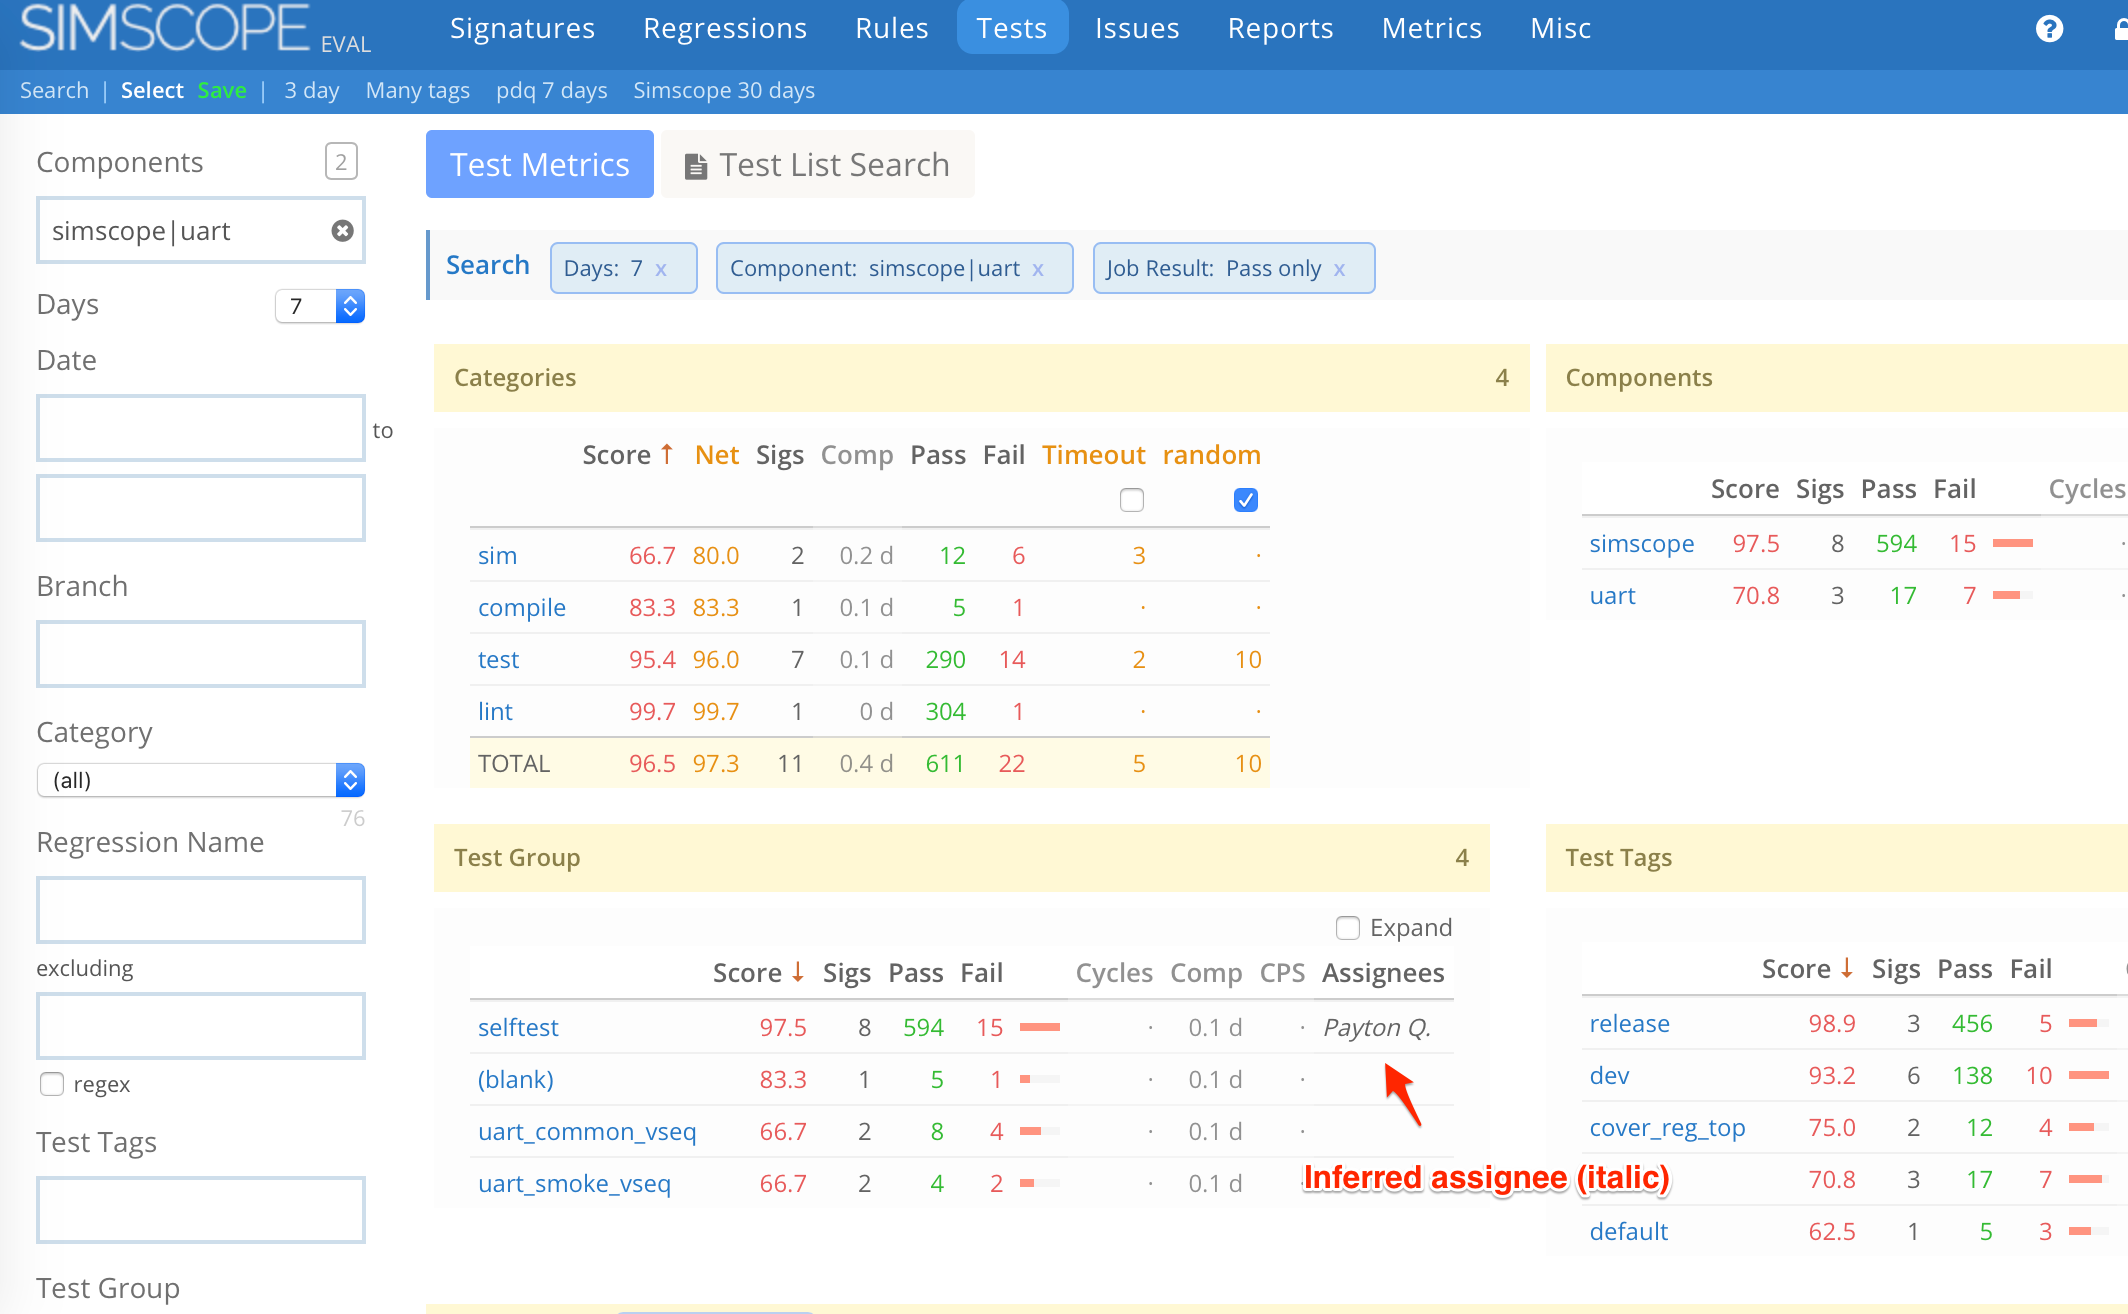2128x1314 pixels.
Task: Click the Date start input field
Action: click(x=201, y=428)
